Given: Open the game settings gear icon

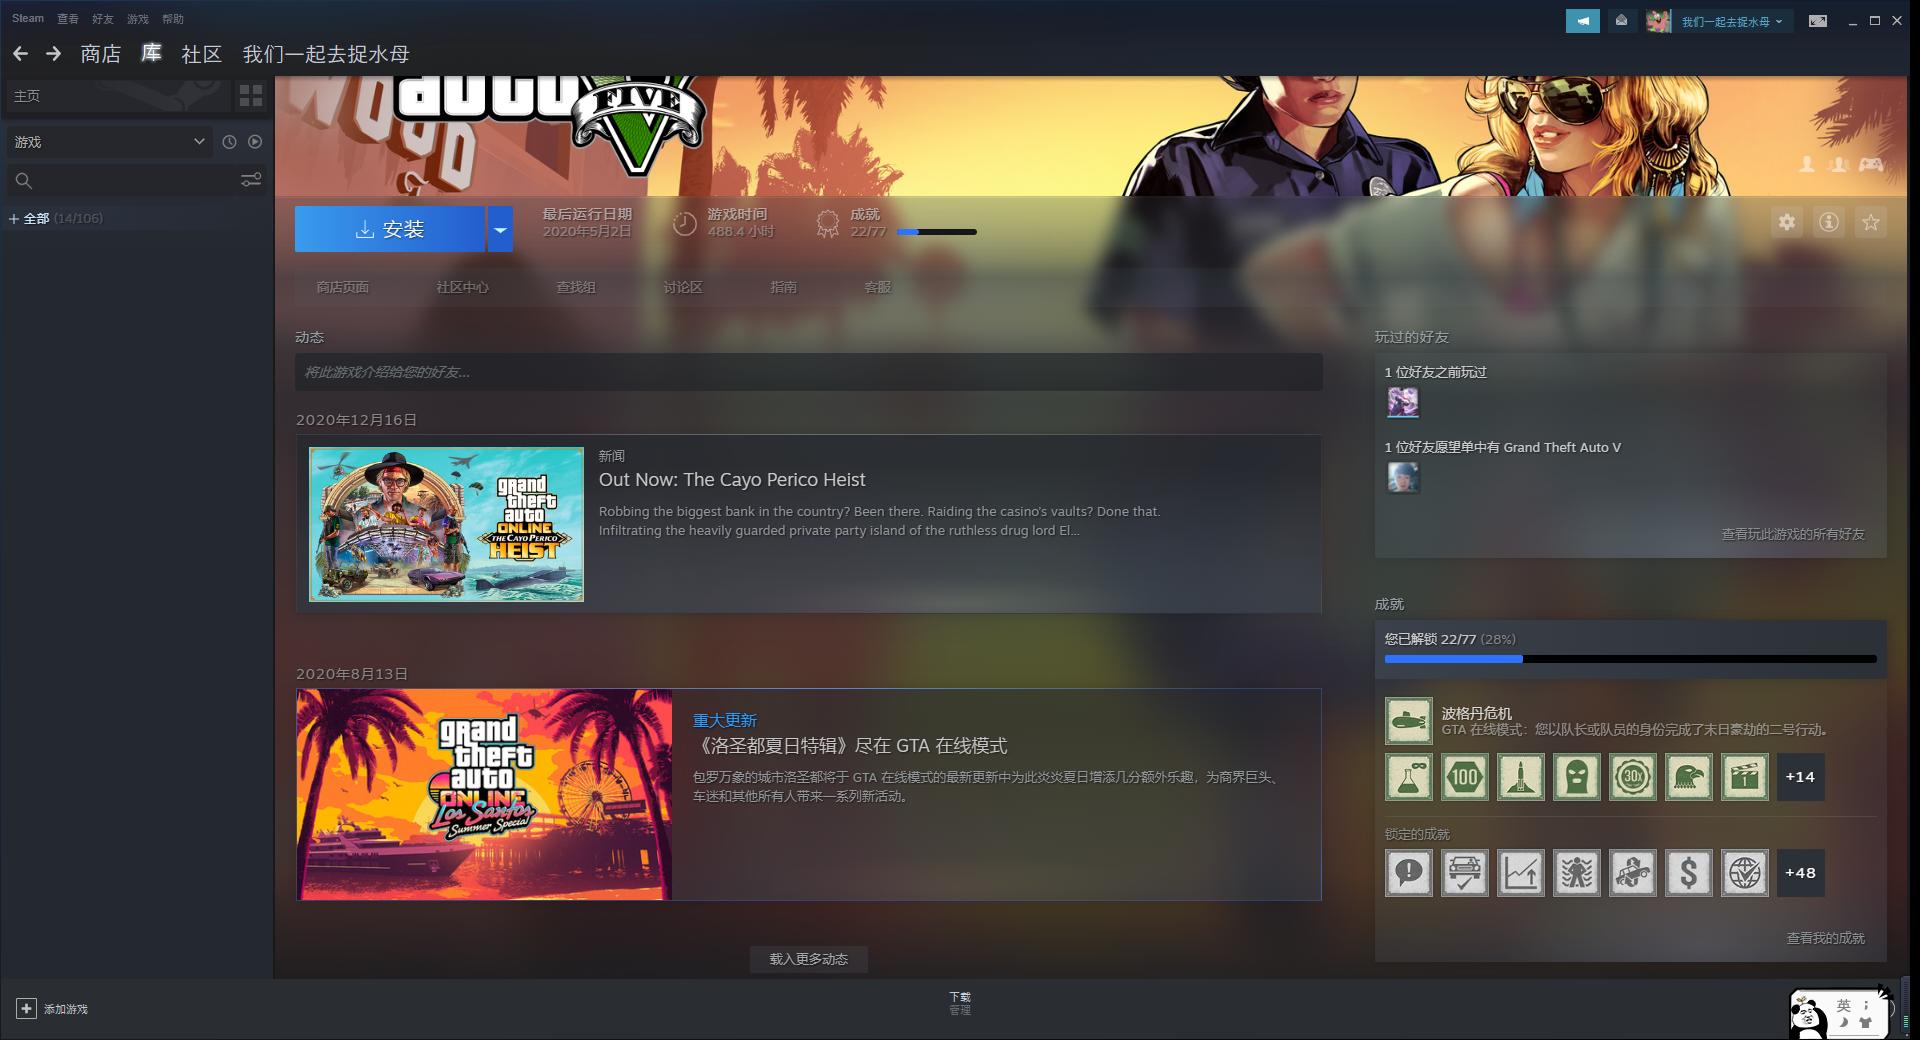Looking at the screenshot, I should [1788, 222].
